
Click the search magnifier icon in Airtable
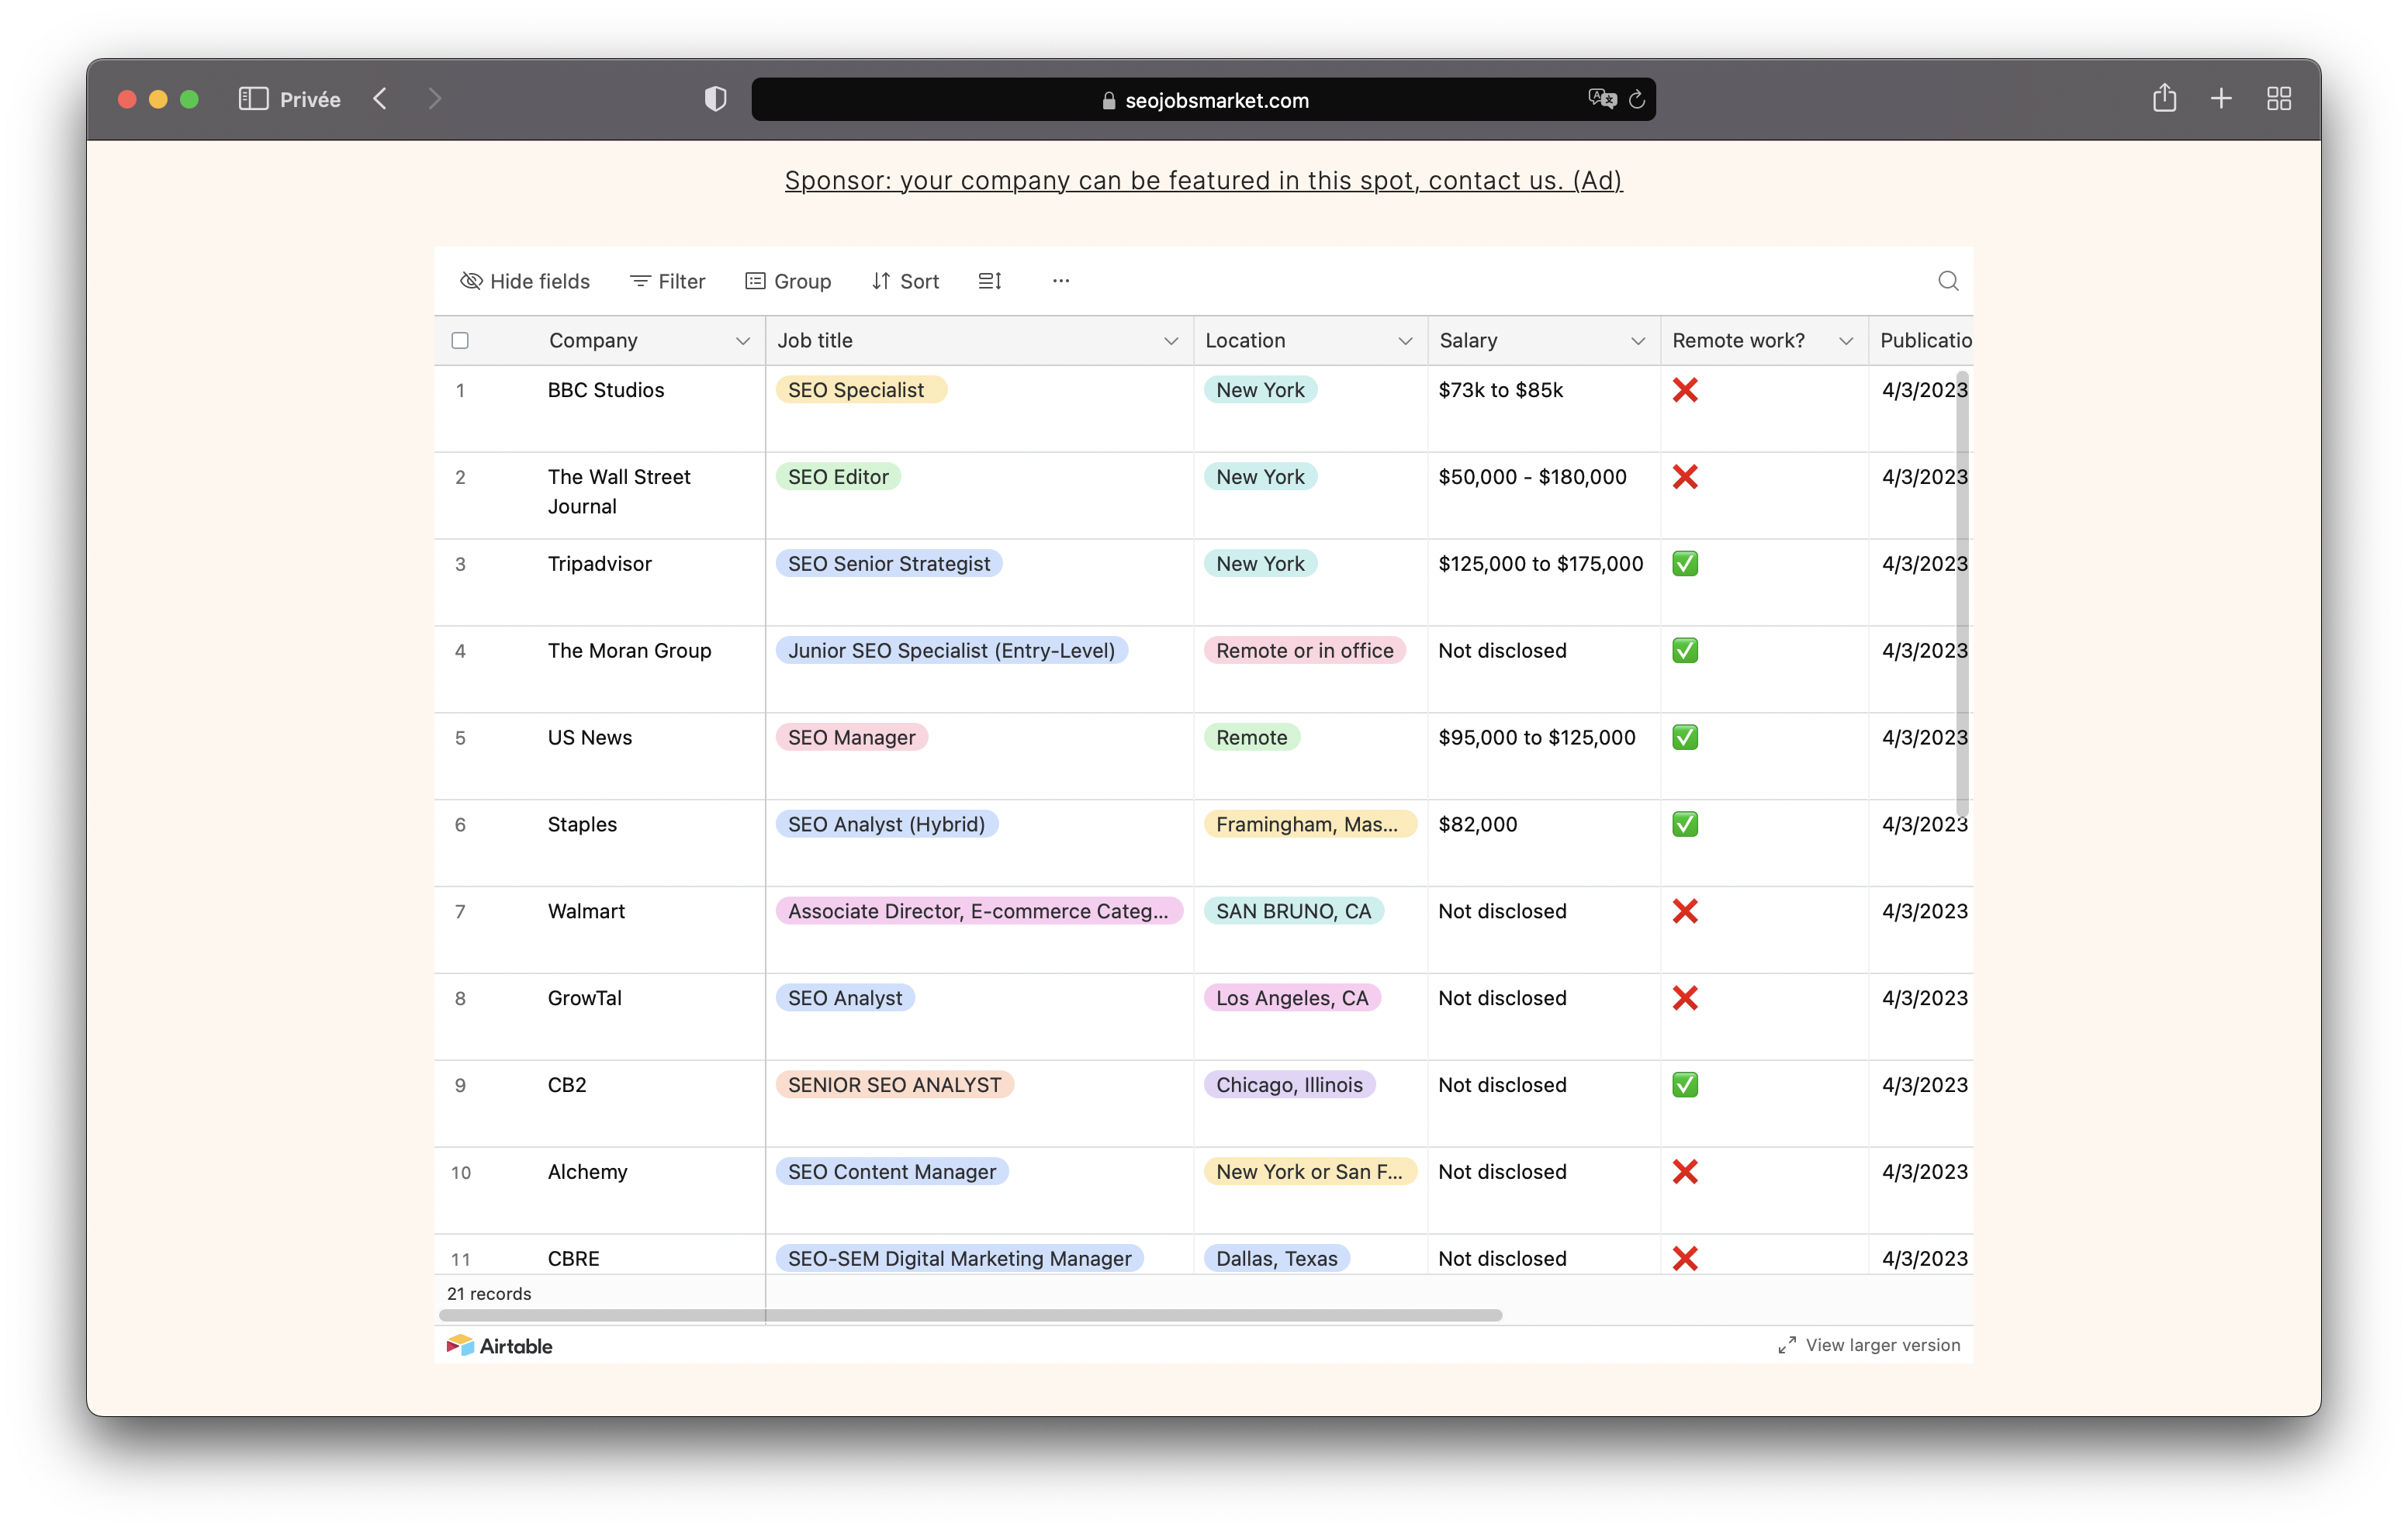(x=1948, y=281)
